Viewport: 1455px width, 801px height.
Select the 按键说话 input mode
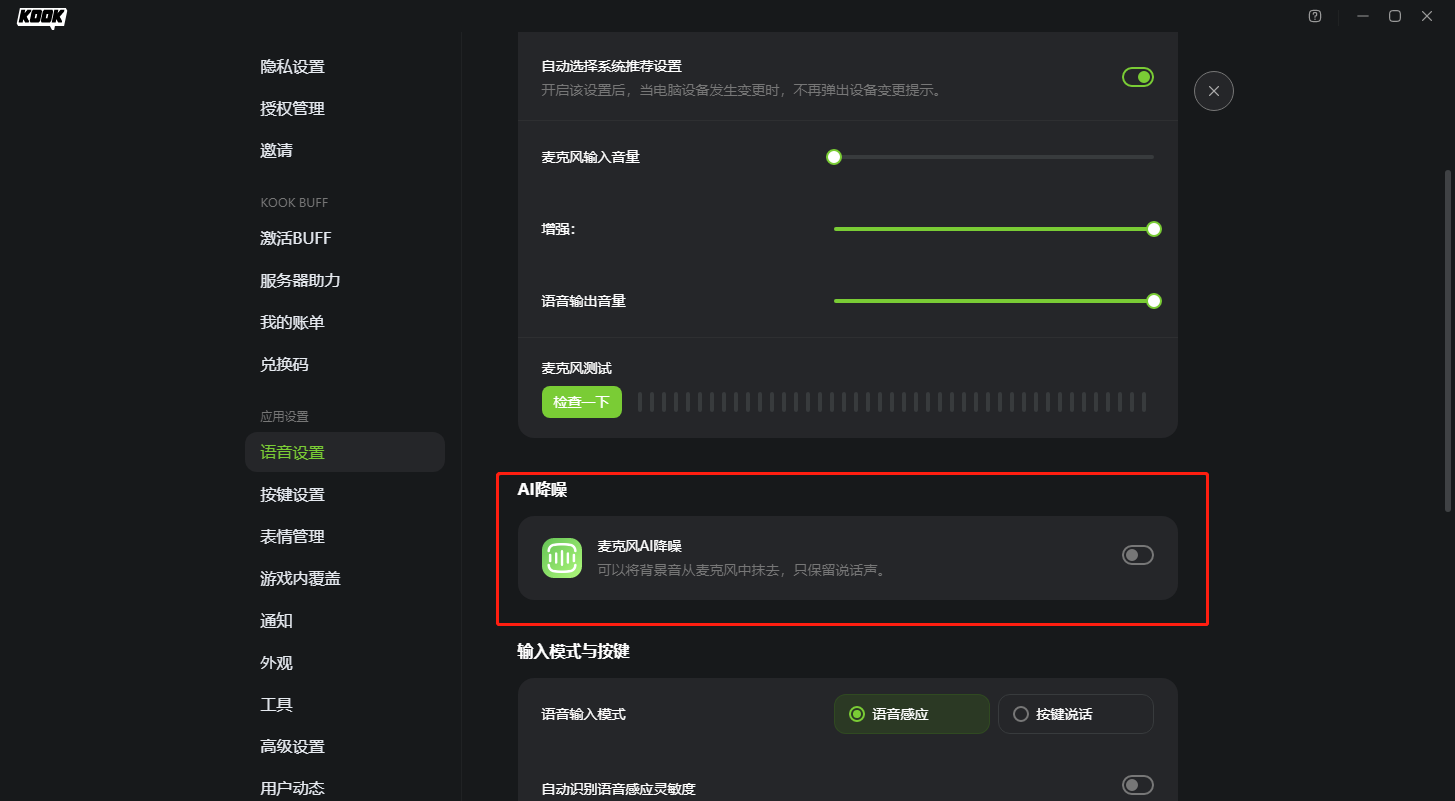(1076, 714)
